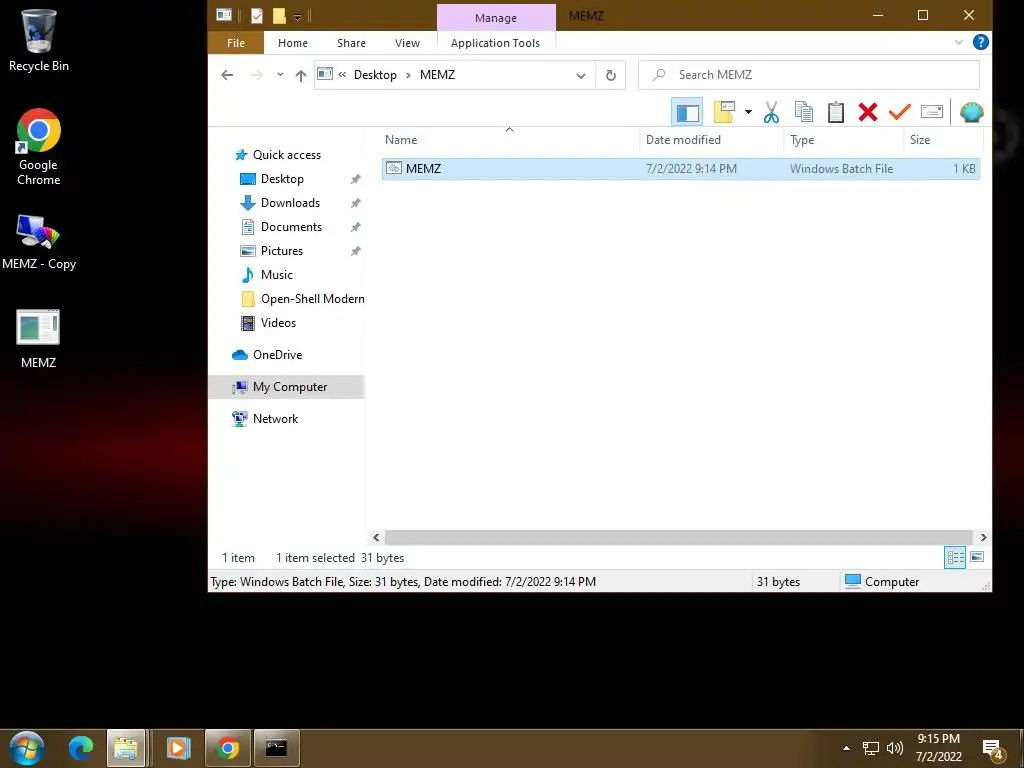Image resolution: width=1024 pixels, height=768 pixels.
Task: Open Documents in the navigation pane
Action: point(291,227)
